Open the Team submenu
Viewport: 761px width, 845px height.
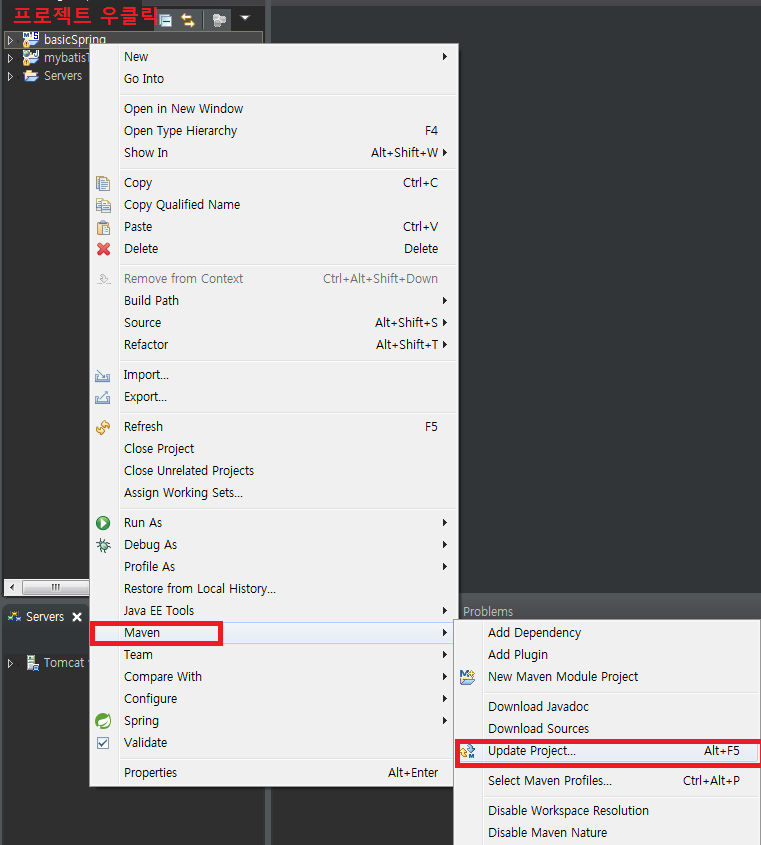[x=274, y=655]
